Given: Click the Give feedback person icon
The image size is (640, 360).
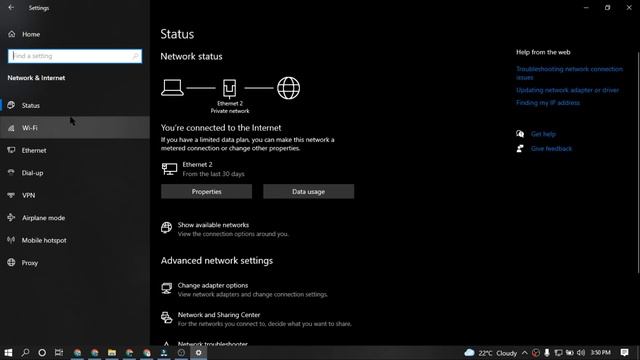Looking at the screenshot, I should point(520,149).
